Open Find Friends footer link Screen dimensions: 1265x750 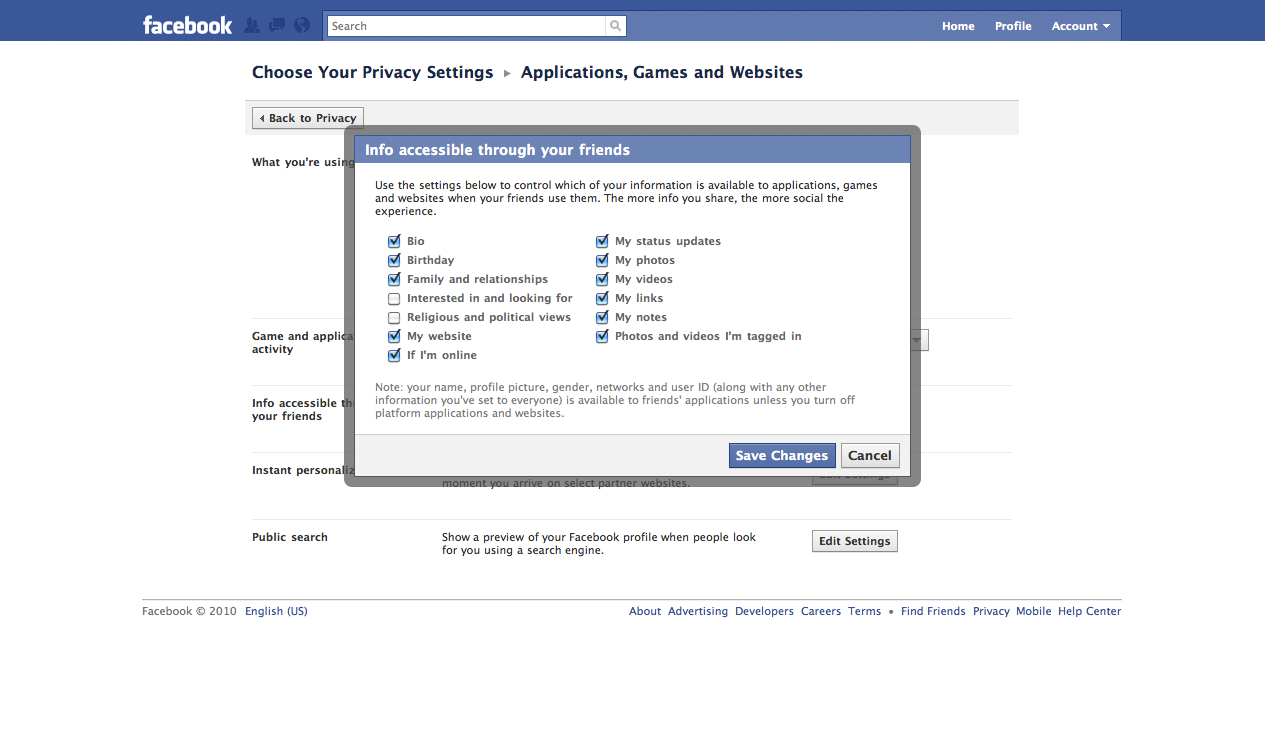[x=933, y=611]
